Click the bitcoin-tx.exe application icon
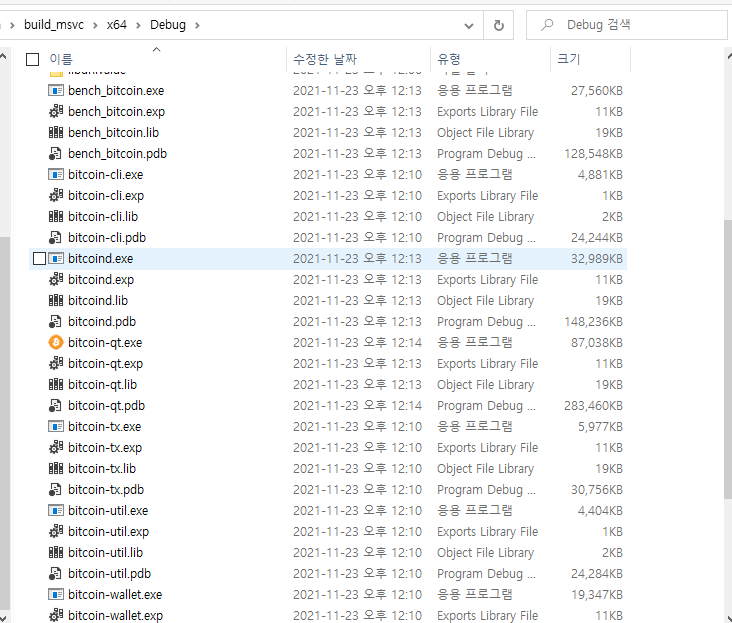Screen dimensions: 732x623 point(56,426)
